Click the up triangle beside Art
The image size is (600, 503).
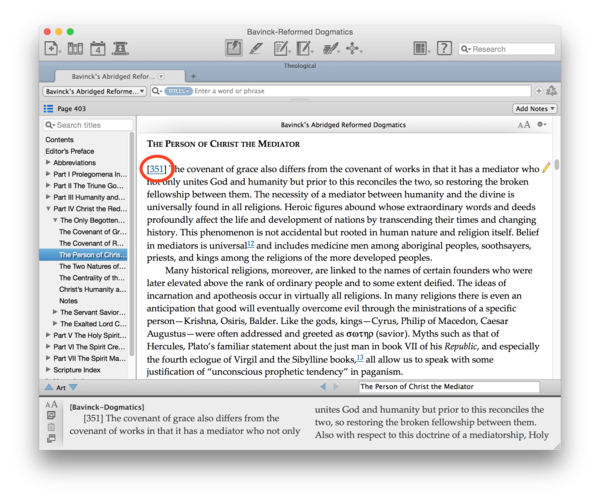tap(49, 387)
